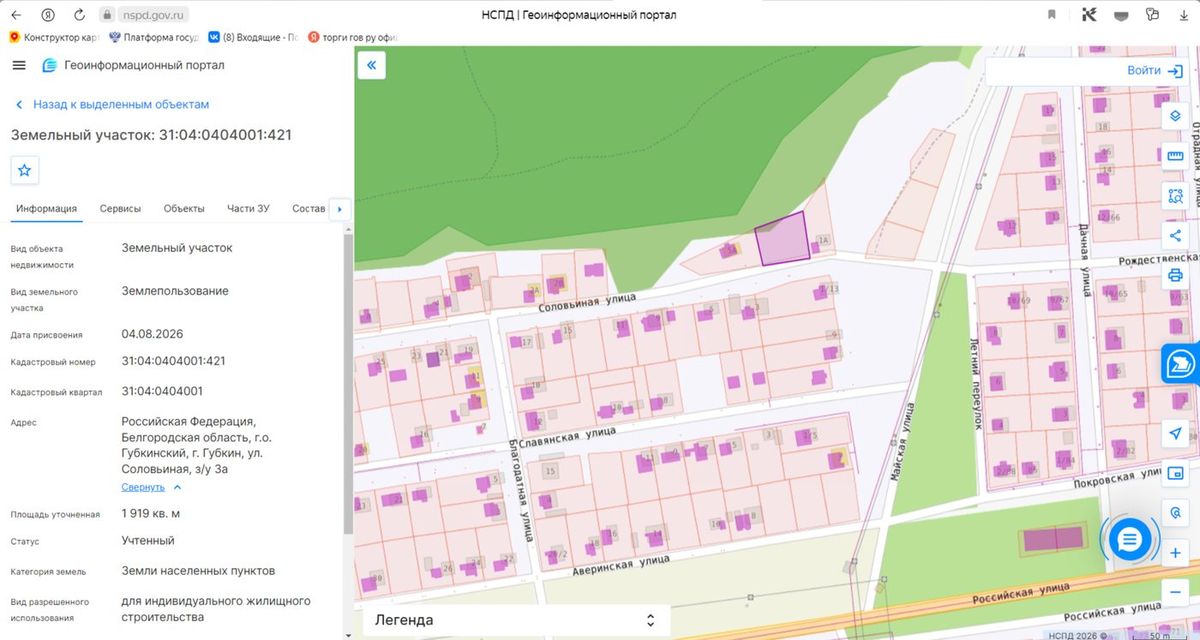Locate my position on the map
Image resolution: width=1200 pixels, height=640 pixels.
1175,433
